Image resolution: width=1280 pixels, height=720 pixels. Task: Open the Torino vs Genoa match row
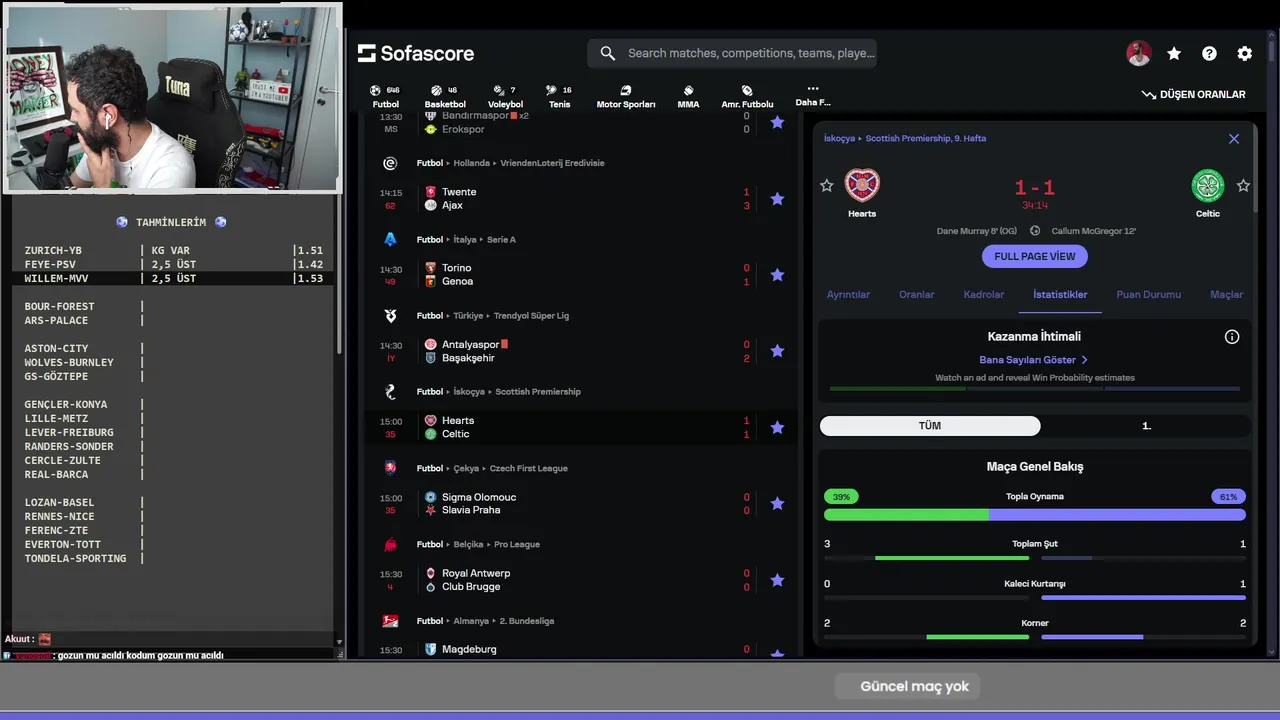point(581,275)
